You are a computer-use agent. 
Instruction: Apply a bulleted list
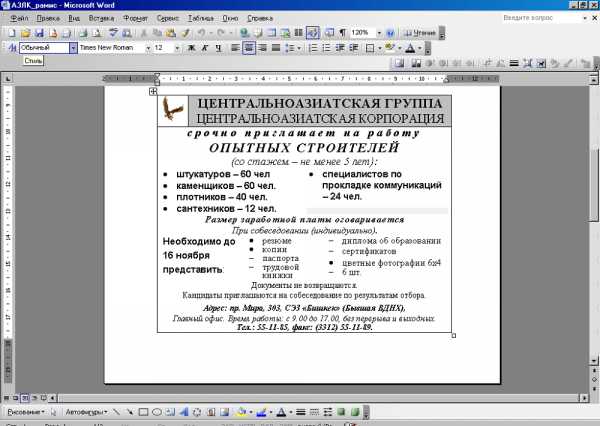326,48
